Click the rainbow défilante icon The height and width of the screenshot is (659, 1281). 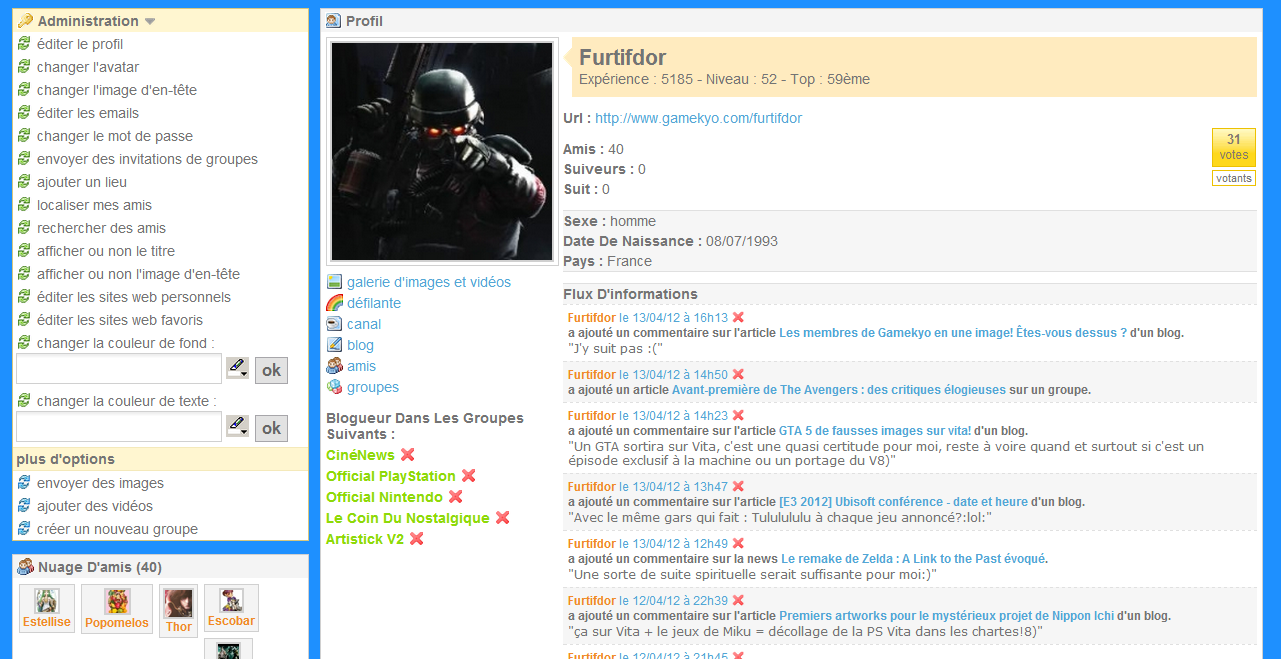(x=335, y=303)
